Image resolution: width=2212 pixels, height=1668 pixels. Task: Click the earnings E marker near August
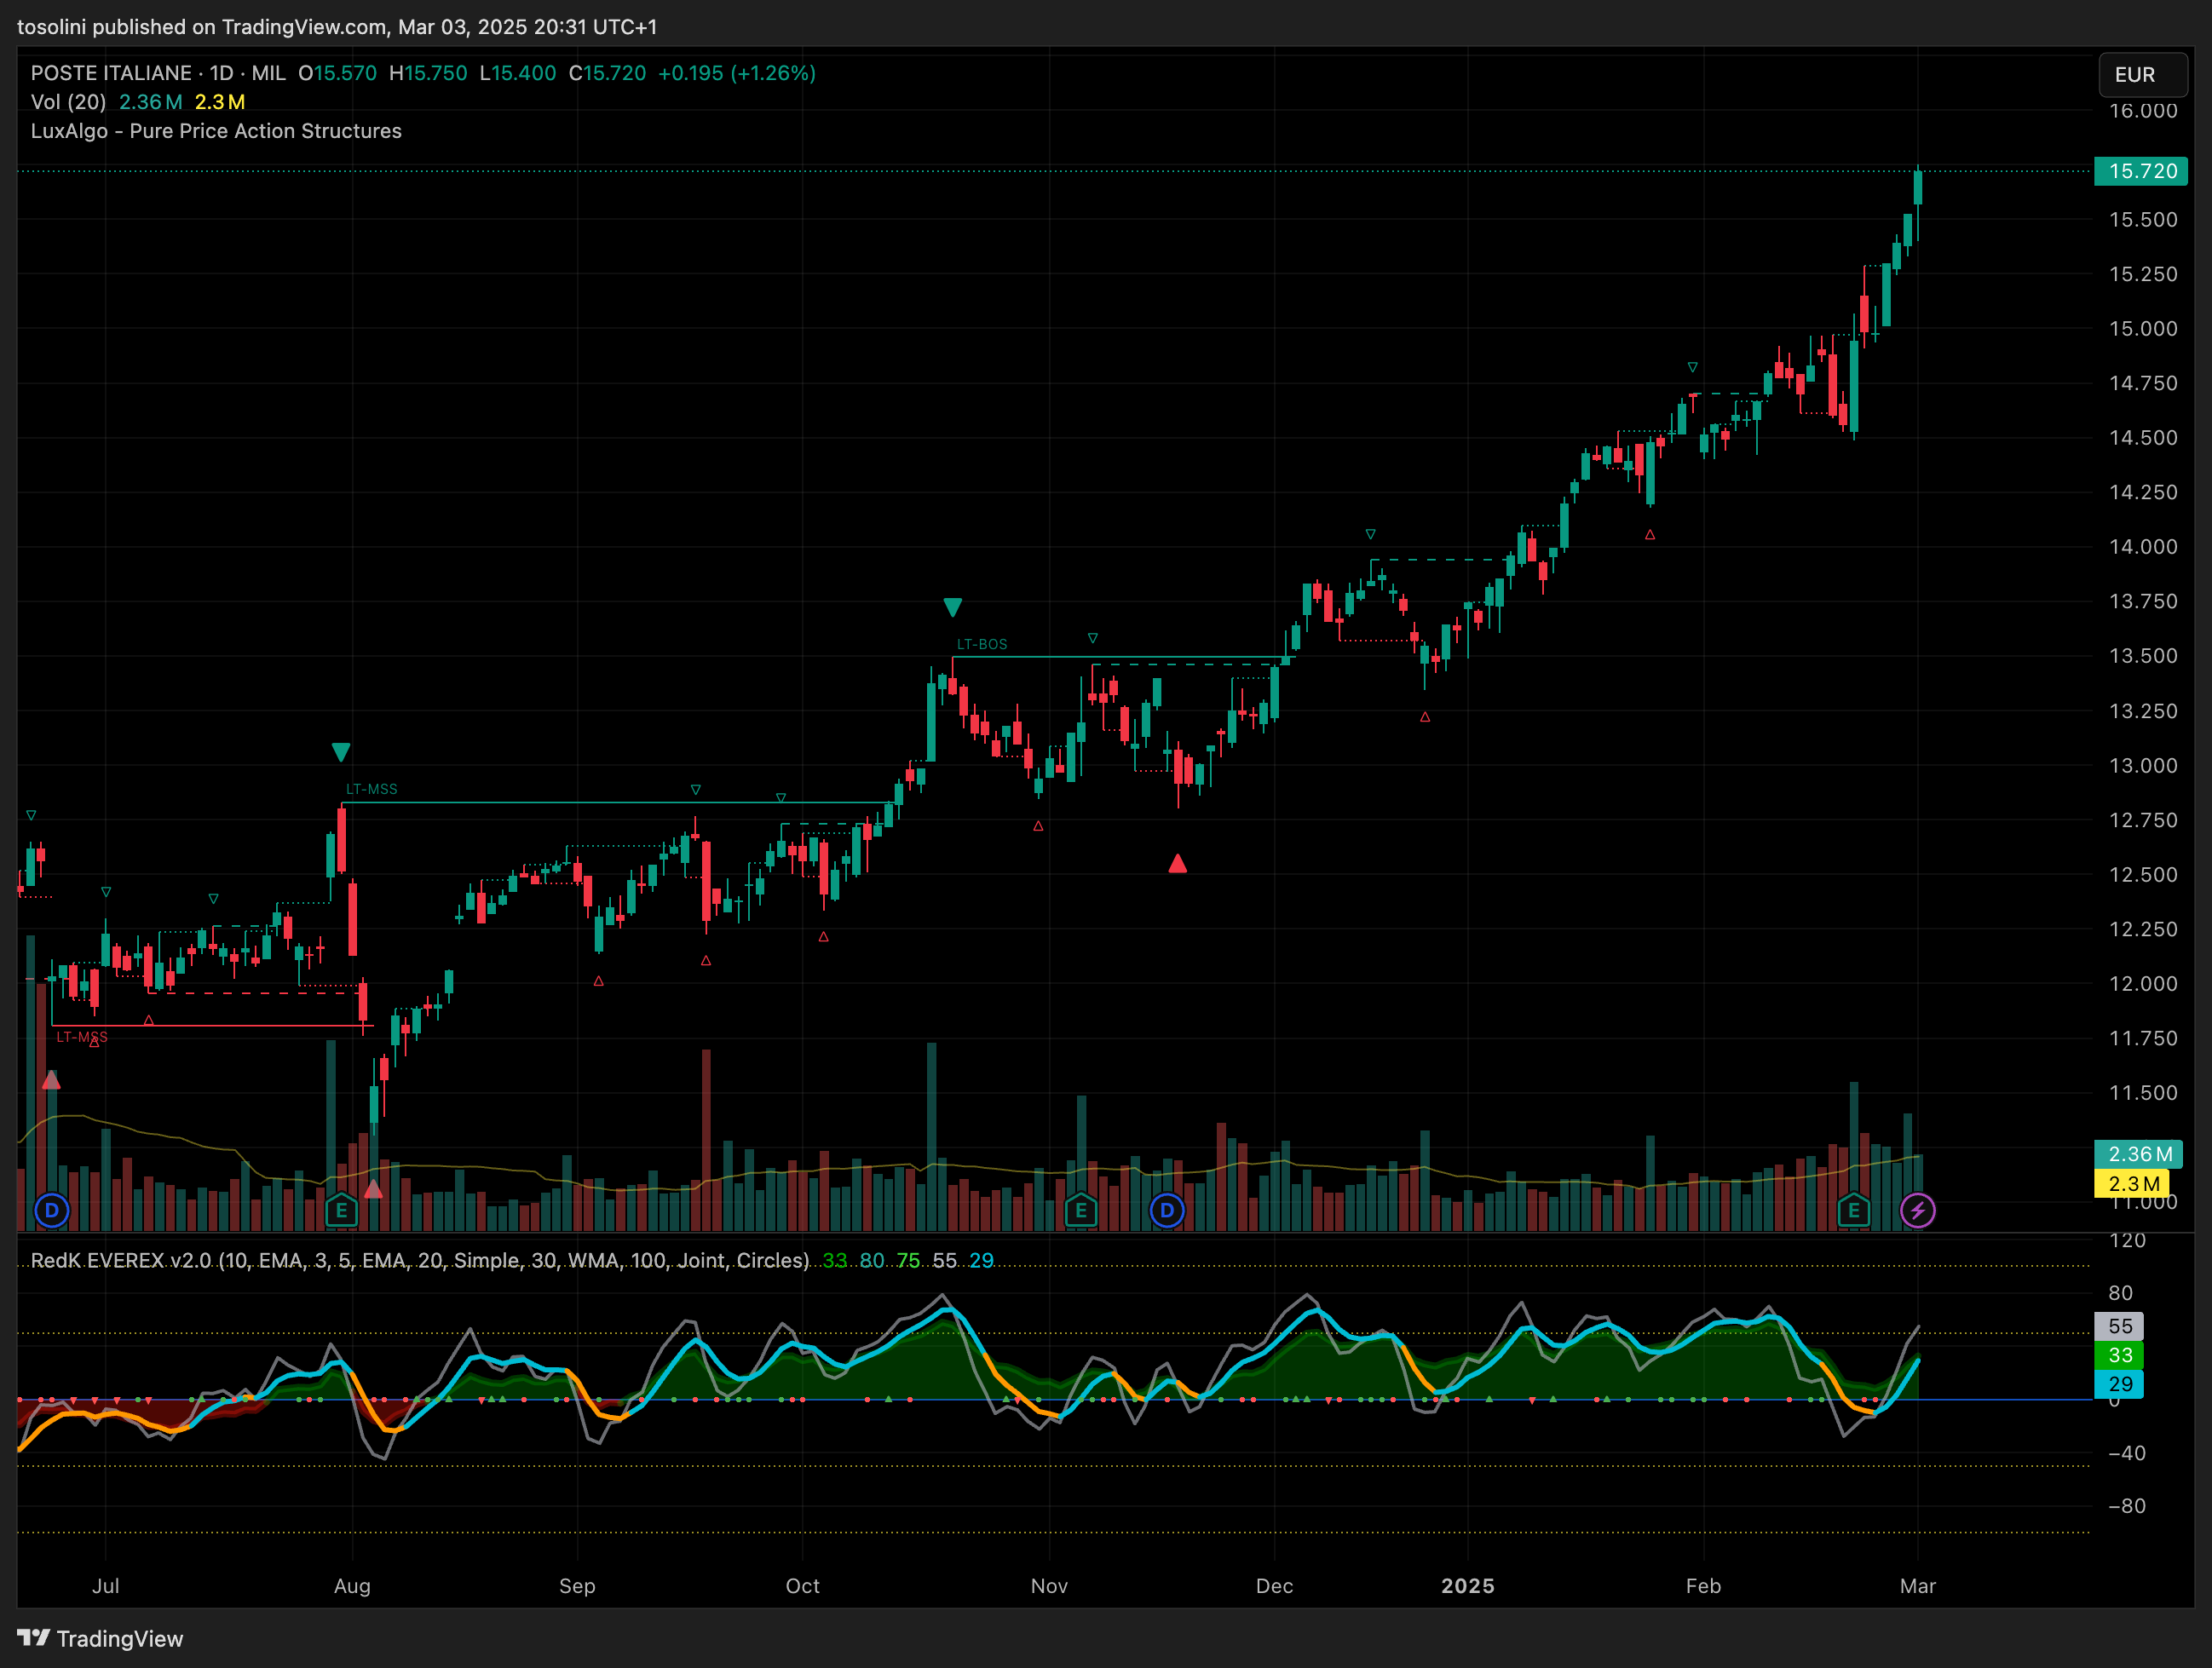click(341, 1211)
